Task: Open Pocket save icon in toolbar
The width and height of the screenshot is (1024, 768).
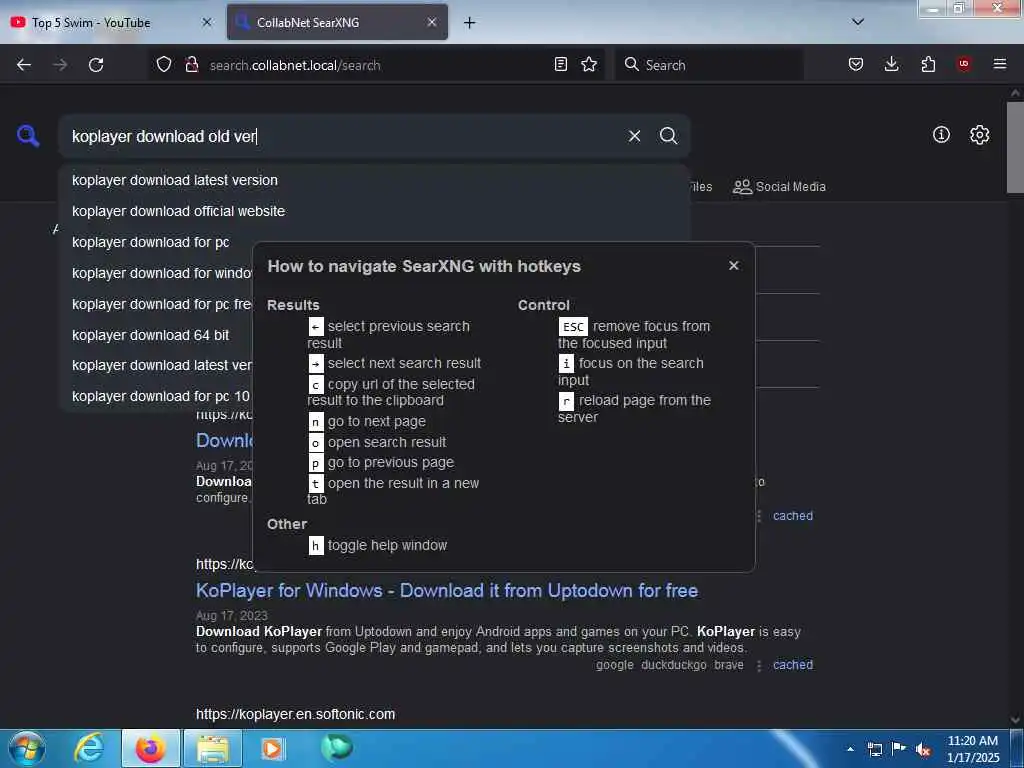Action: 856,65
